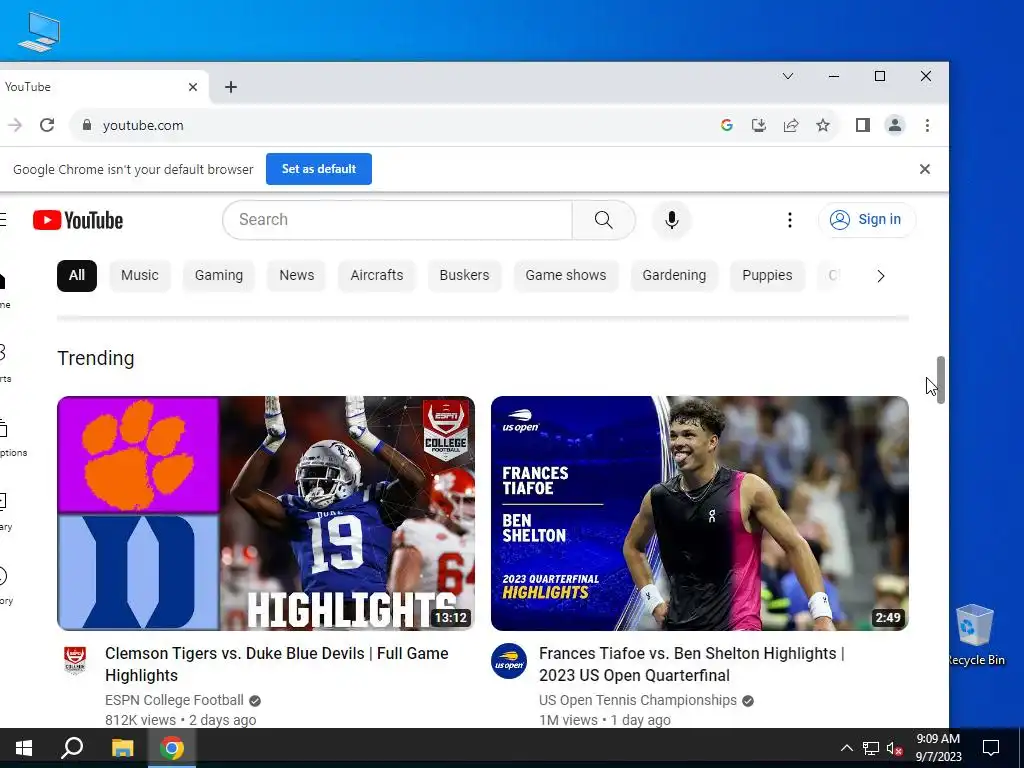Open notification center
Screen dimensions: 1024x768
(991, 748)
